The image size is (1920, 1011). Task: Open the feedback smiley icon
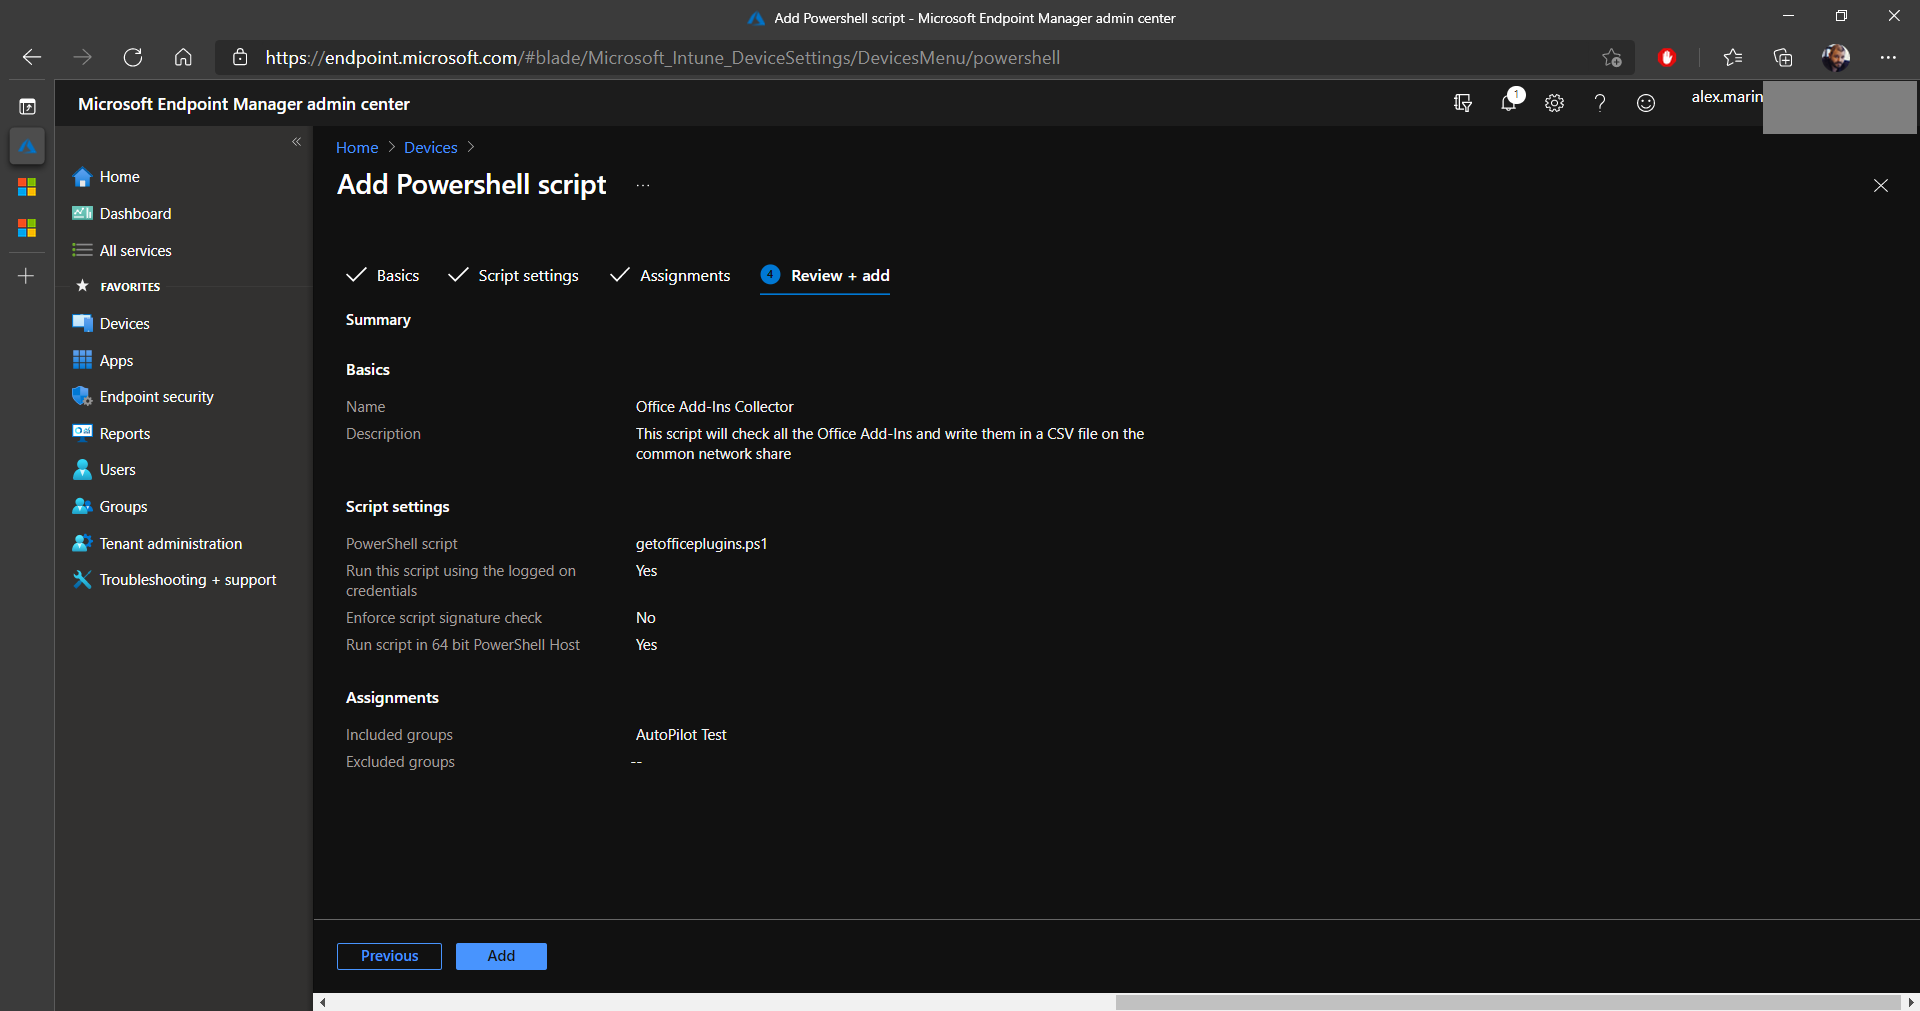pyautogui.click(x=1645, y=103)
